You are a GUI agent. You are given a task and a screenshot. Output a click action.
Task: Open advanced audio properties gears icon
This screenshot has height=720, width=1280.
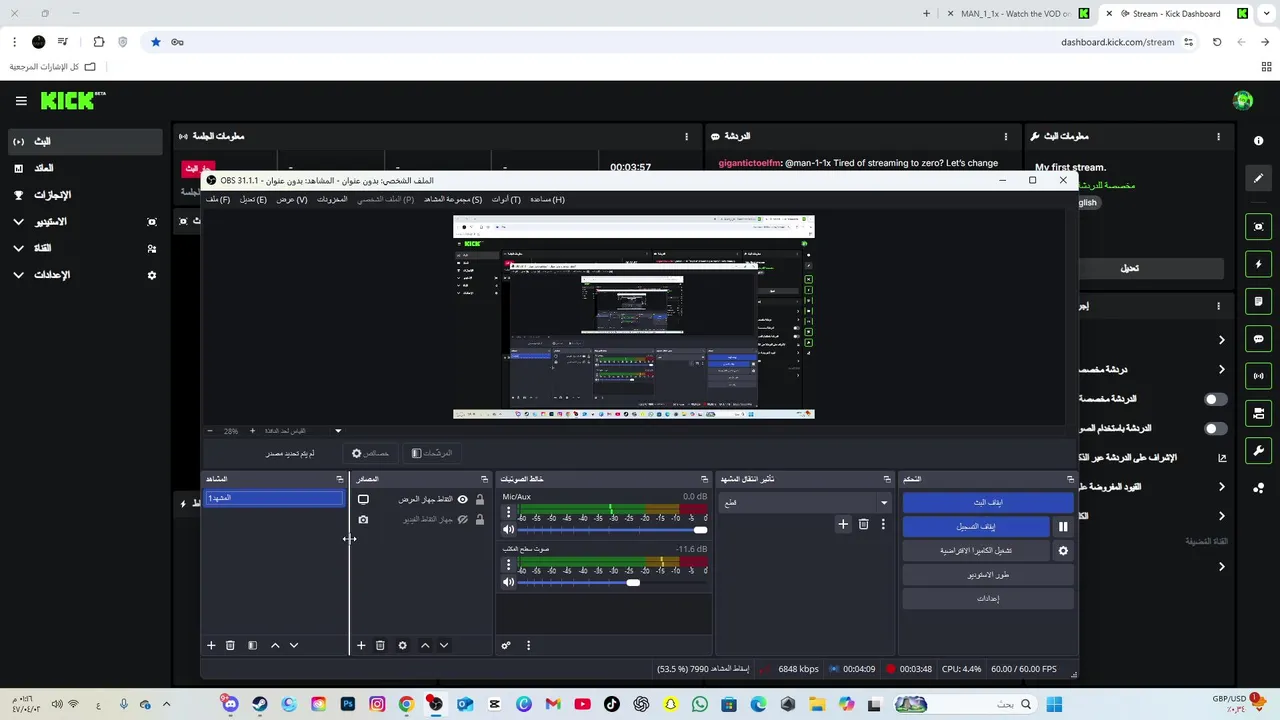[506, 645]
